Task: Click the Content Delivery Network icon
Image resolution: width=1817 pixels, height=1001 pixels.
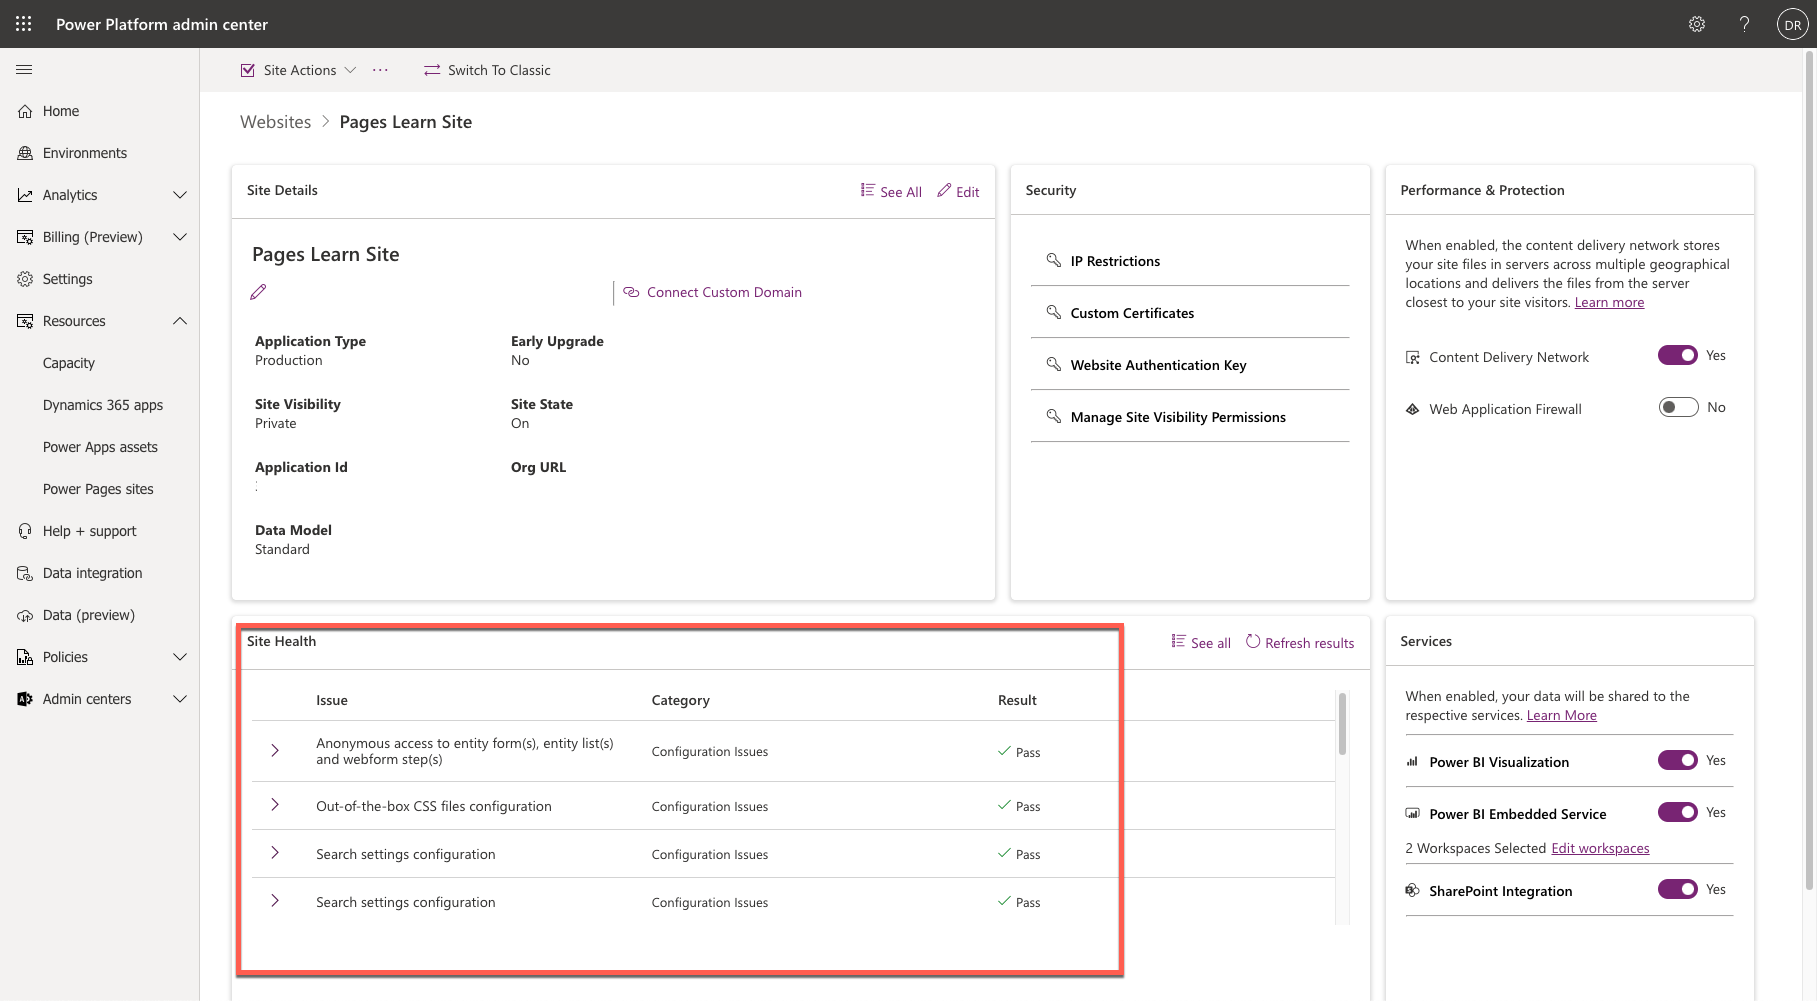Action: click(x=1413, y=357)
